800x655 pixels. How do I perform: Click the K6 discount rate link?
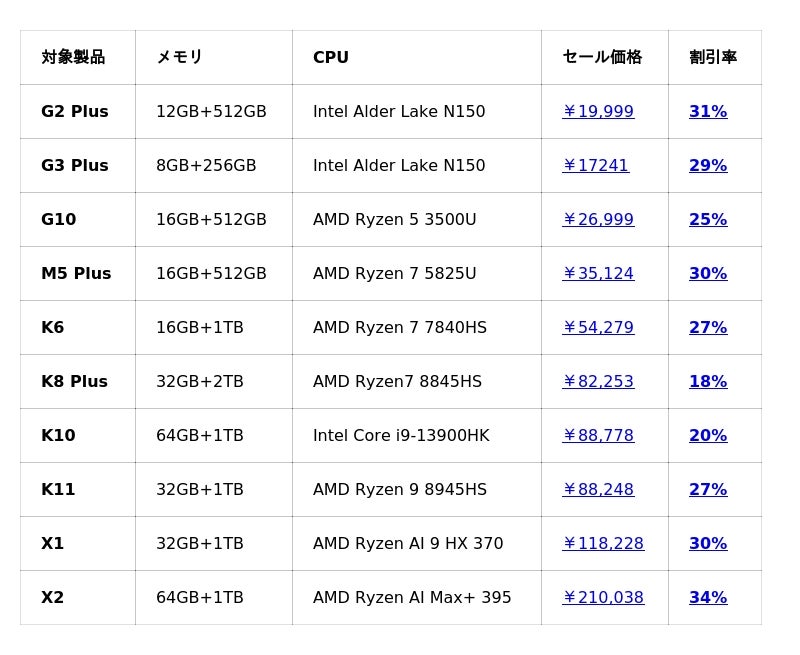click(x=708, y=328)
